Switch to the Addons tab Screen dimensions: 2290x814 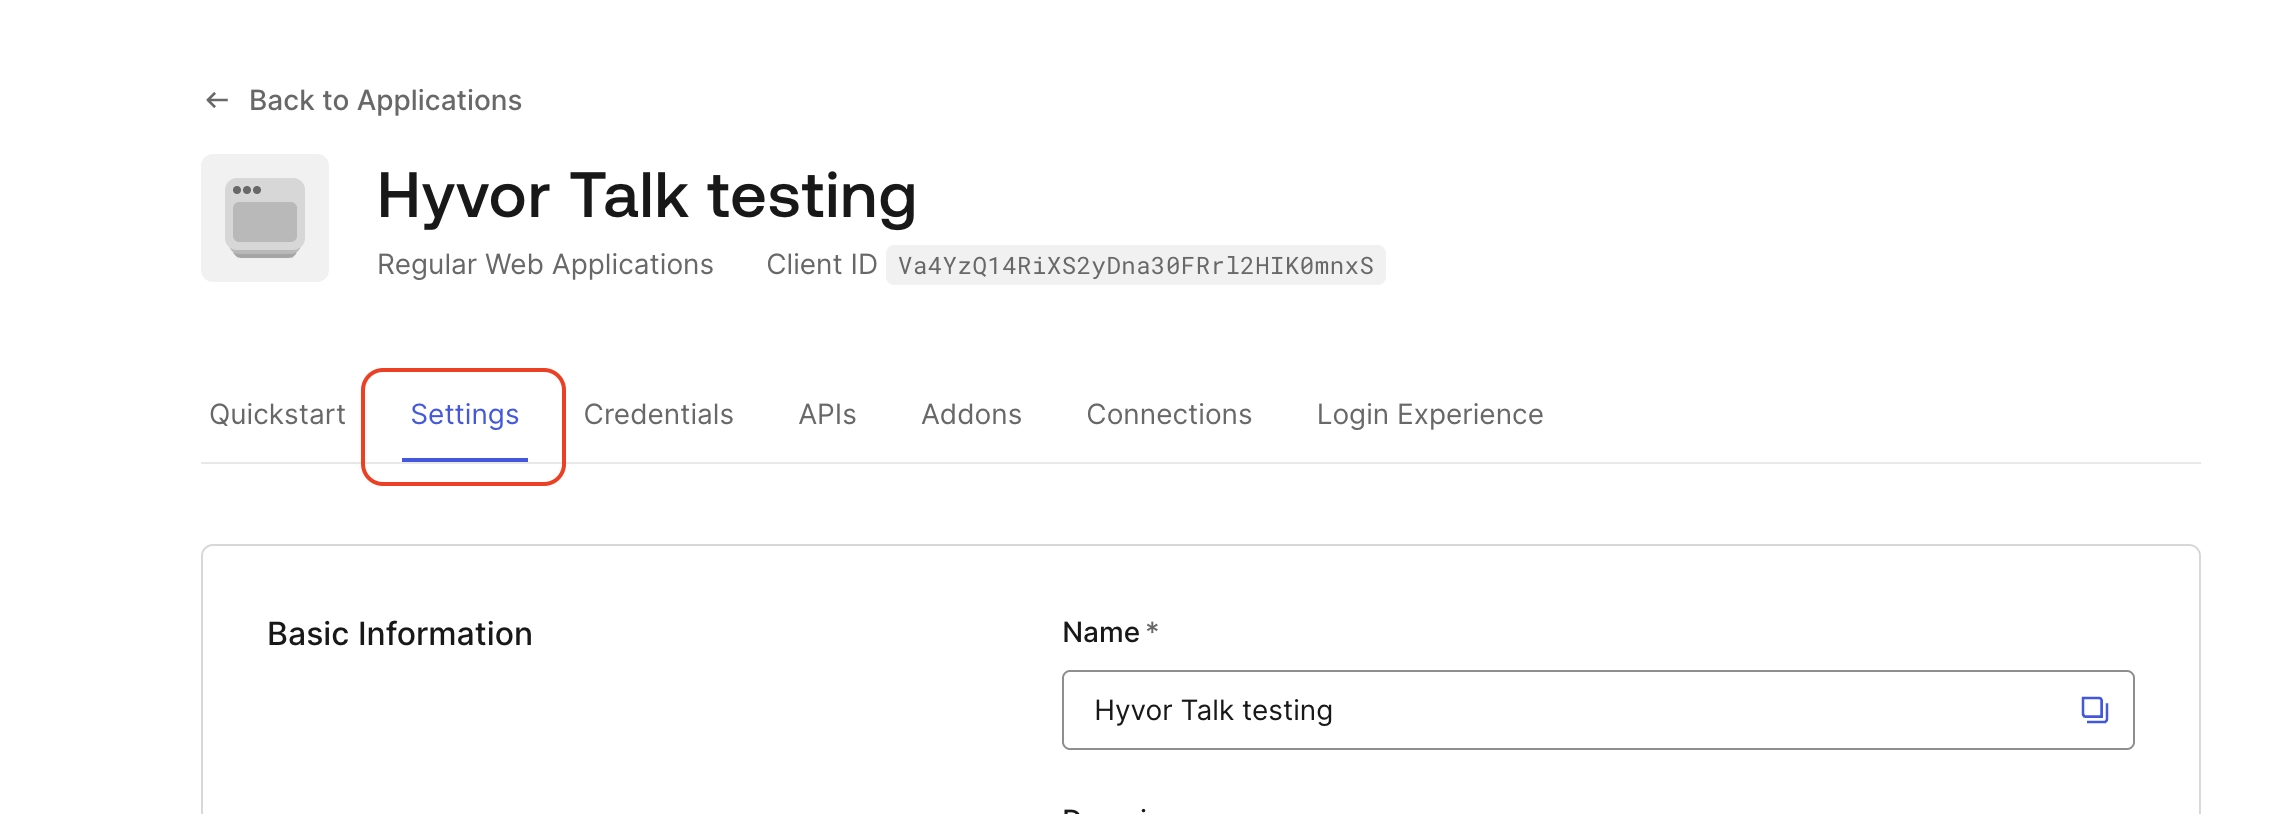(971, 414)
